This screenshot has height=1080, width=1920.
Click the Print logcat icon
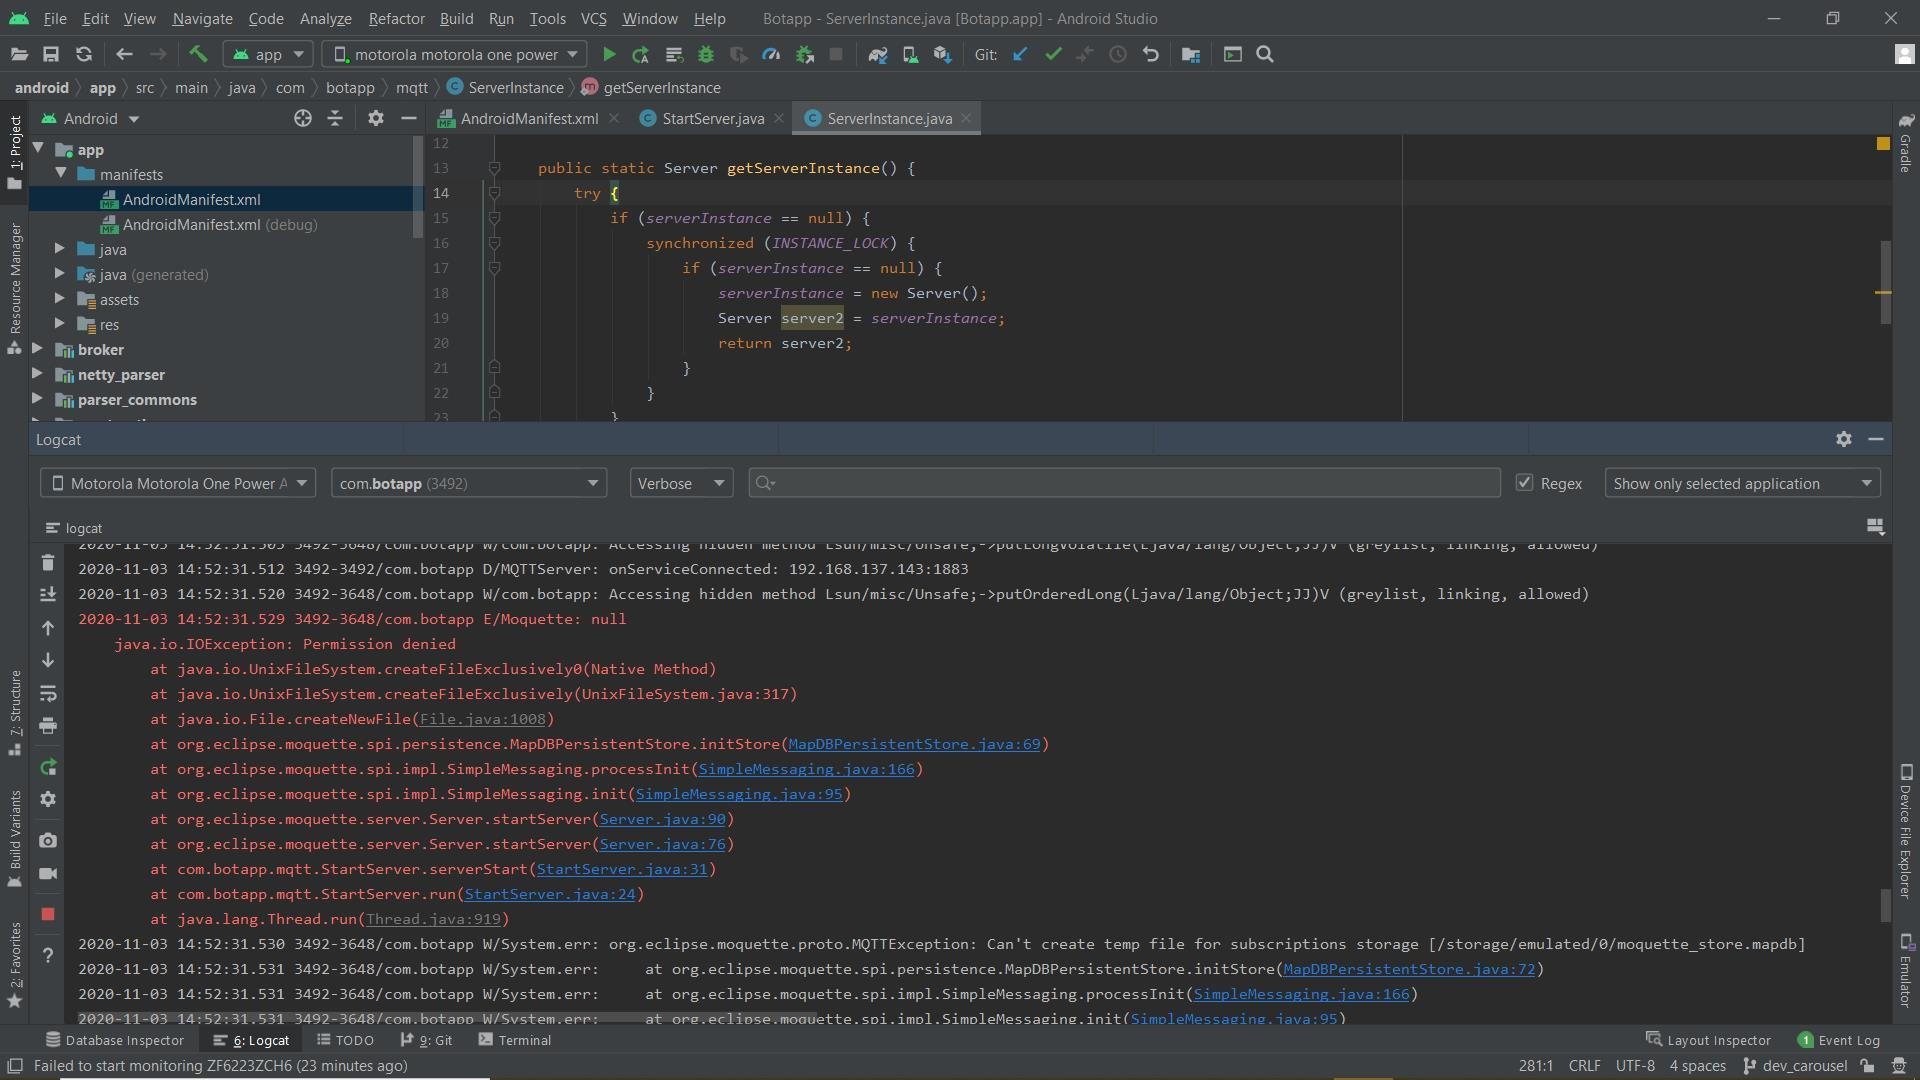(x=48, y=726)
